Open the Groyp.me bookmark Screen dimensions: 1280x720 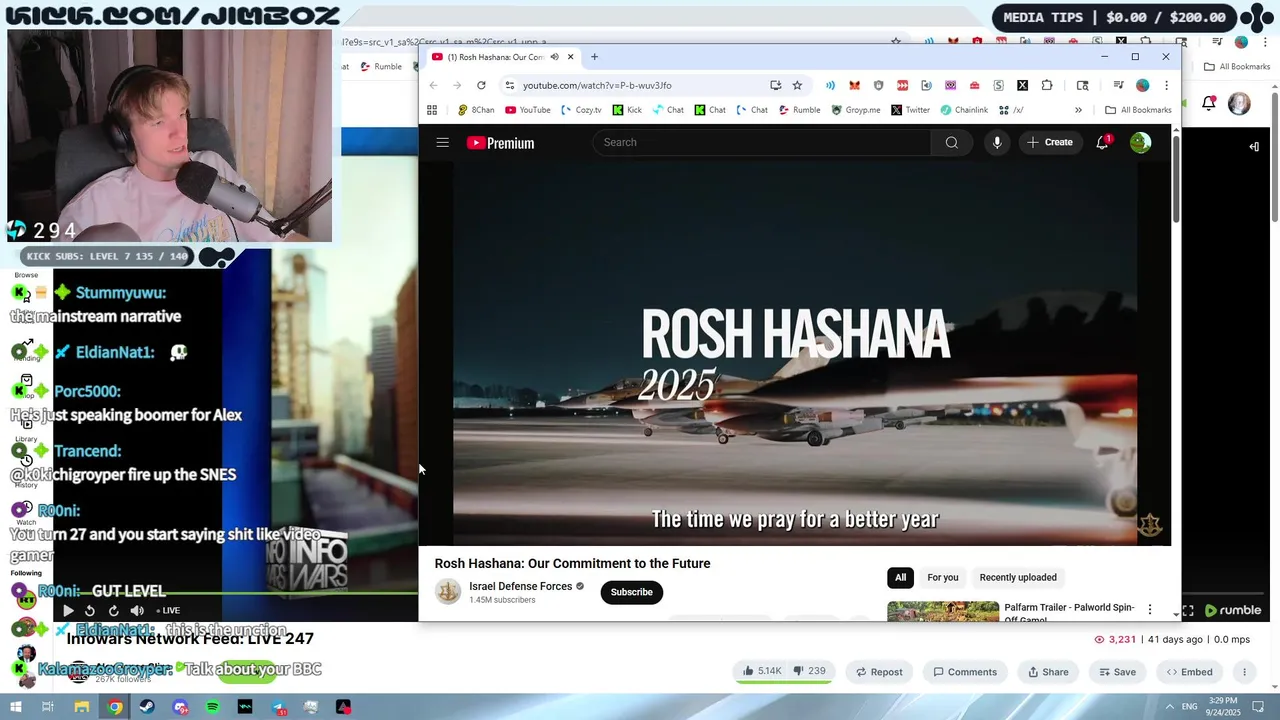pyautogui.click(x=856, y=110)
